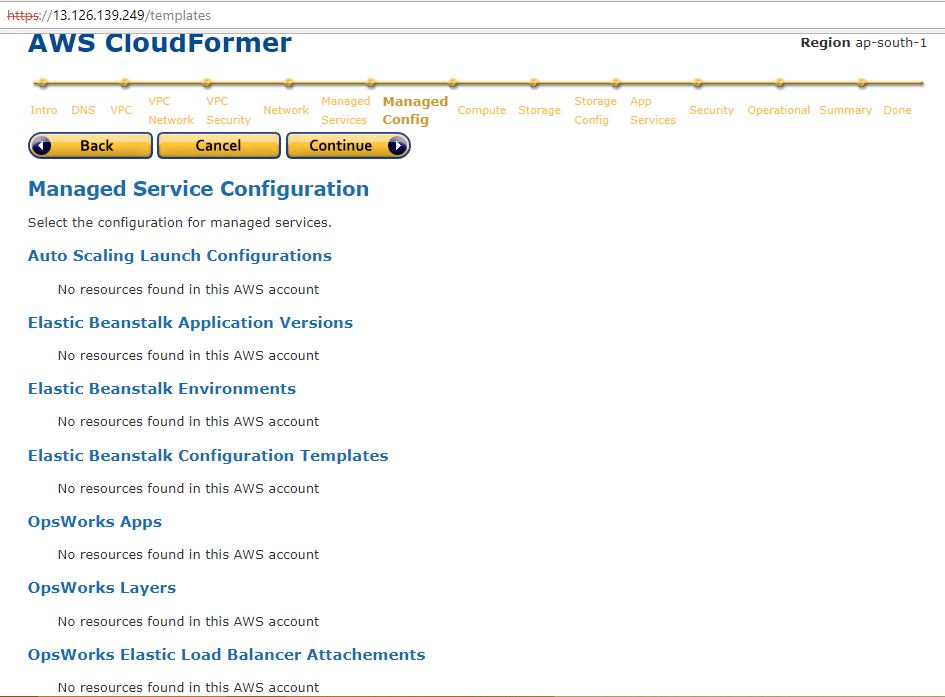Viewport: 945px width, 697px height.
Task: Go to the App Services step
Action: [x=652, y=110]
